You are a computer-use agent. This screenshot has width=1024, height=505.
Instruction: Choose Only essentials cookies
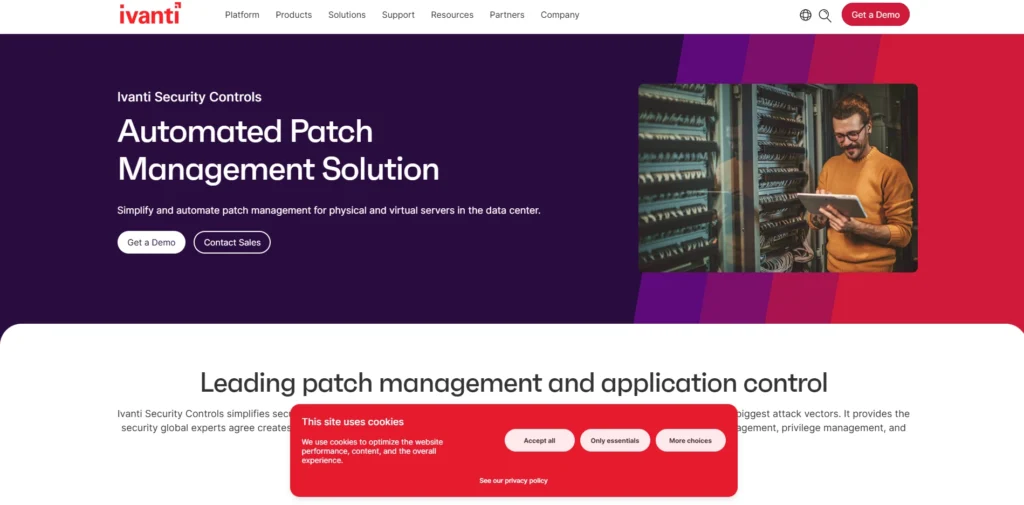point(615,440)
